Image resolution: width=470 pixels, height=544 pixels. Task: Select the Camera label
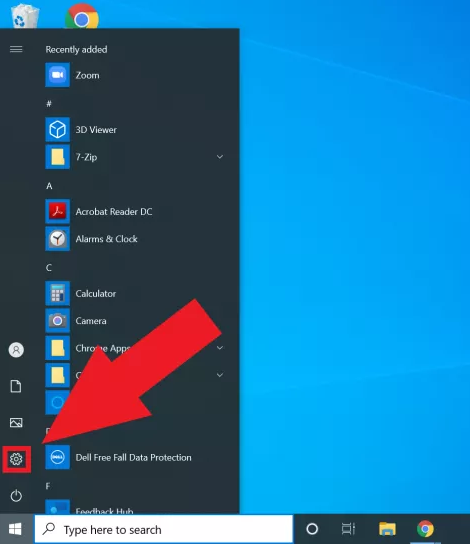(91, 321)
